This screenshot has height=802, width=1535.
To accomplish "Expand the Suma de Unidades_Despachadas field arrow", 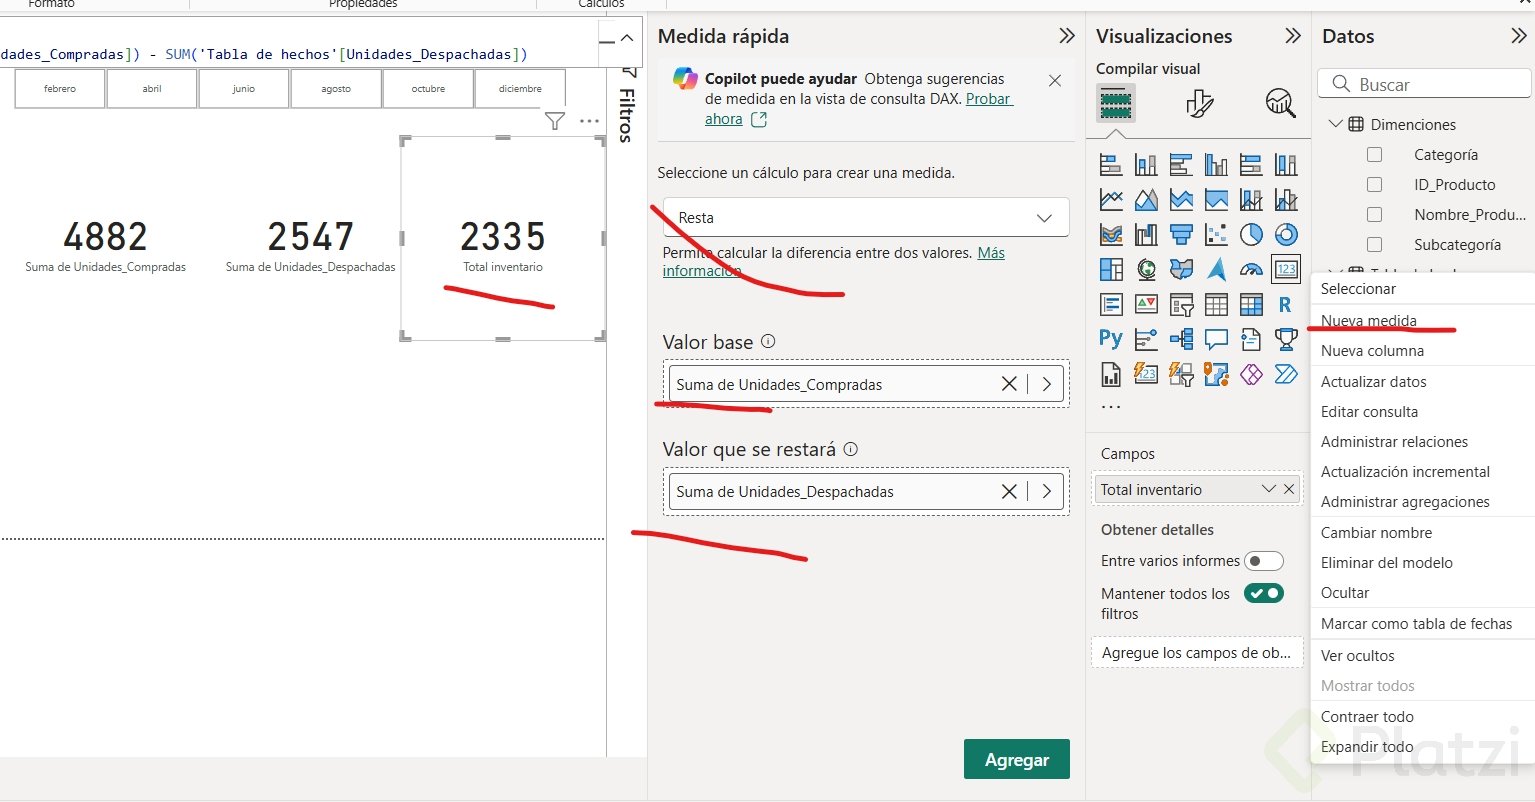I will pos(1047,491).
